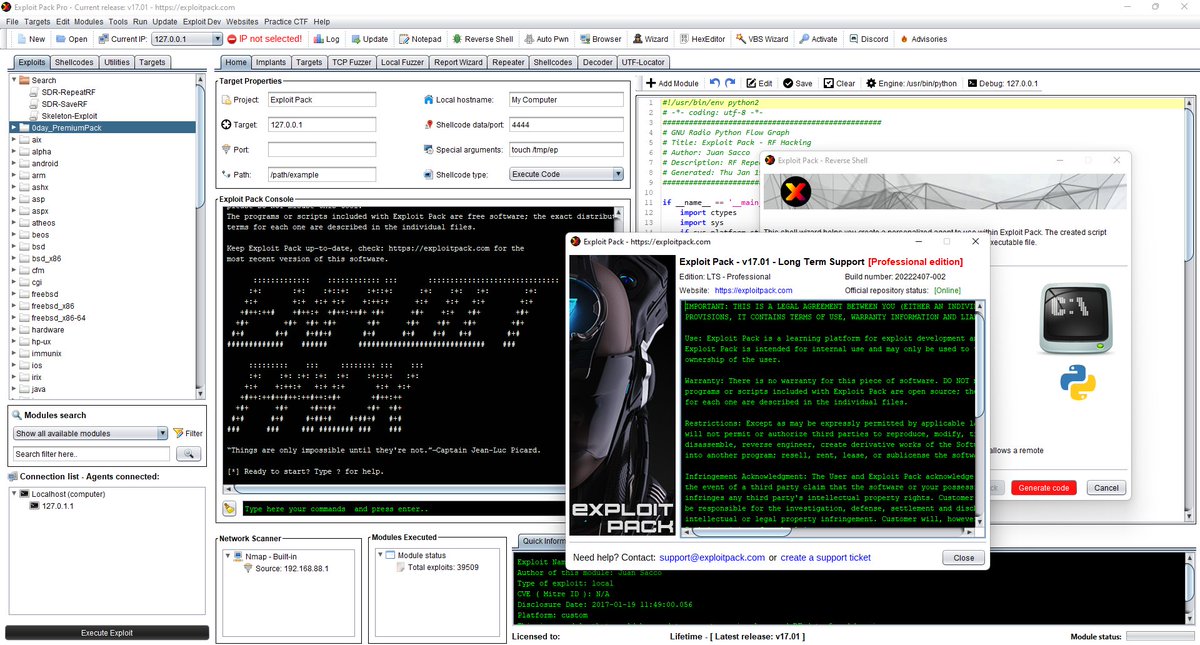
Task: Click the Filter funnel button
Action: pyautogui.click(x=188, y=434)
